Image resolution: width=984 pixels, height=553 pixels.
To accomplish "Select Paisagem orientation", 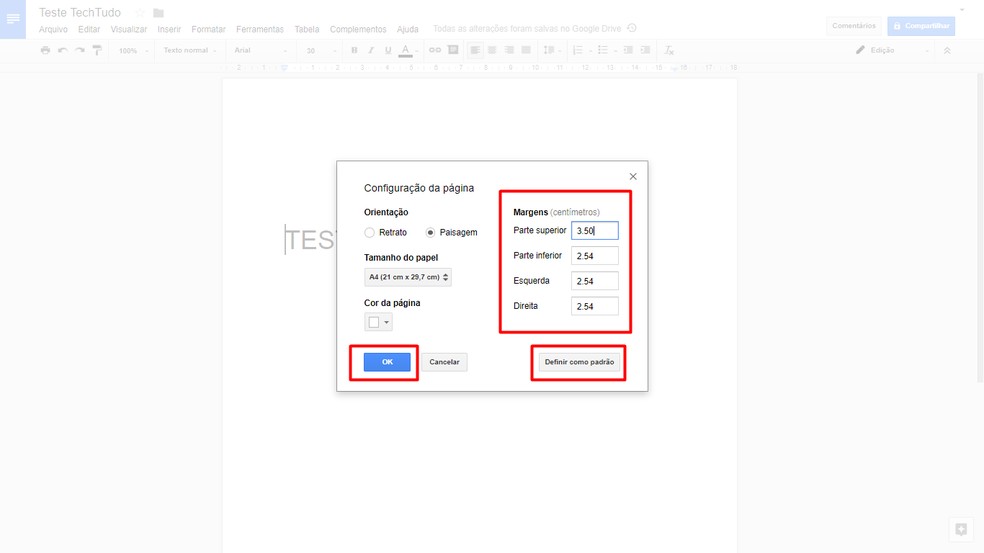I will click(430, 232).
